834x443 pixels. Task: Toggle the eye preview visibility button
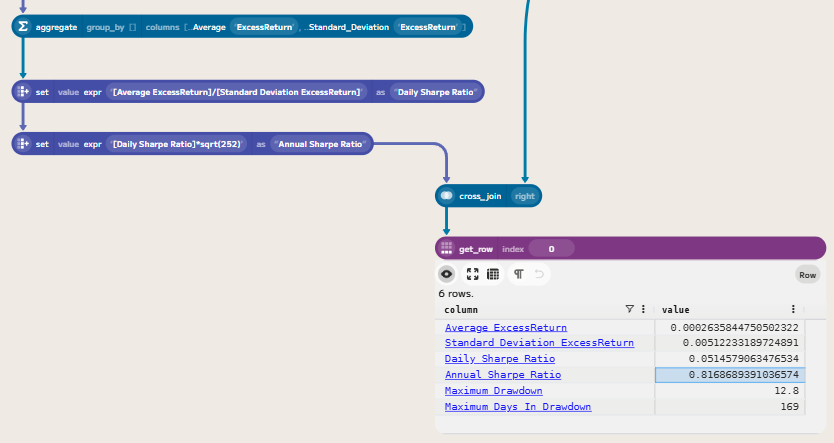[x=447, y=274]
